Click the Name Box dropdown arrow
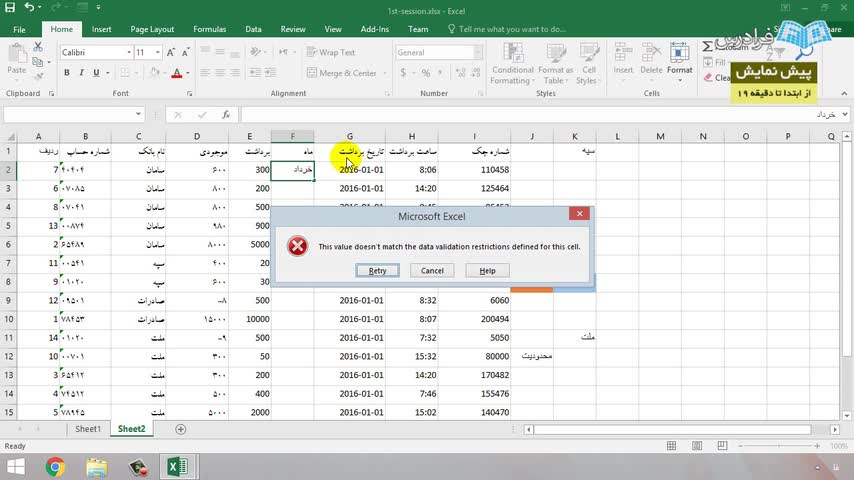Screen dimensions: 854x480 click(x=138, y=114)
